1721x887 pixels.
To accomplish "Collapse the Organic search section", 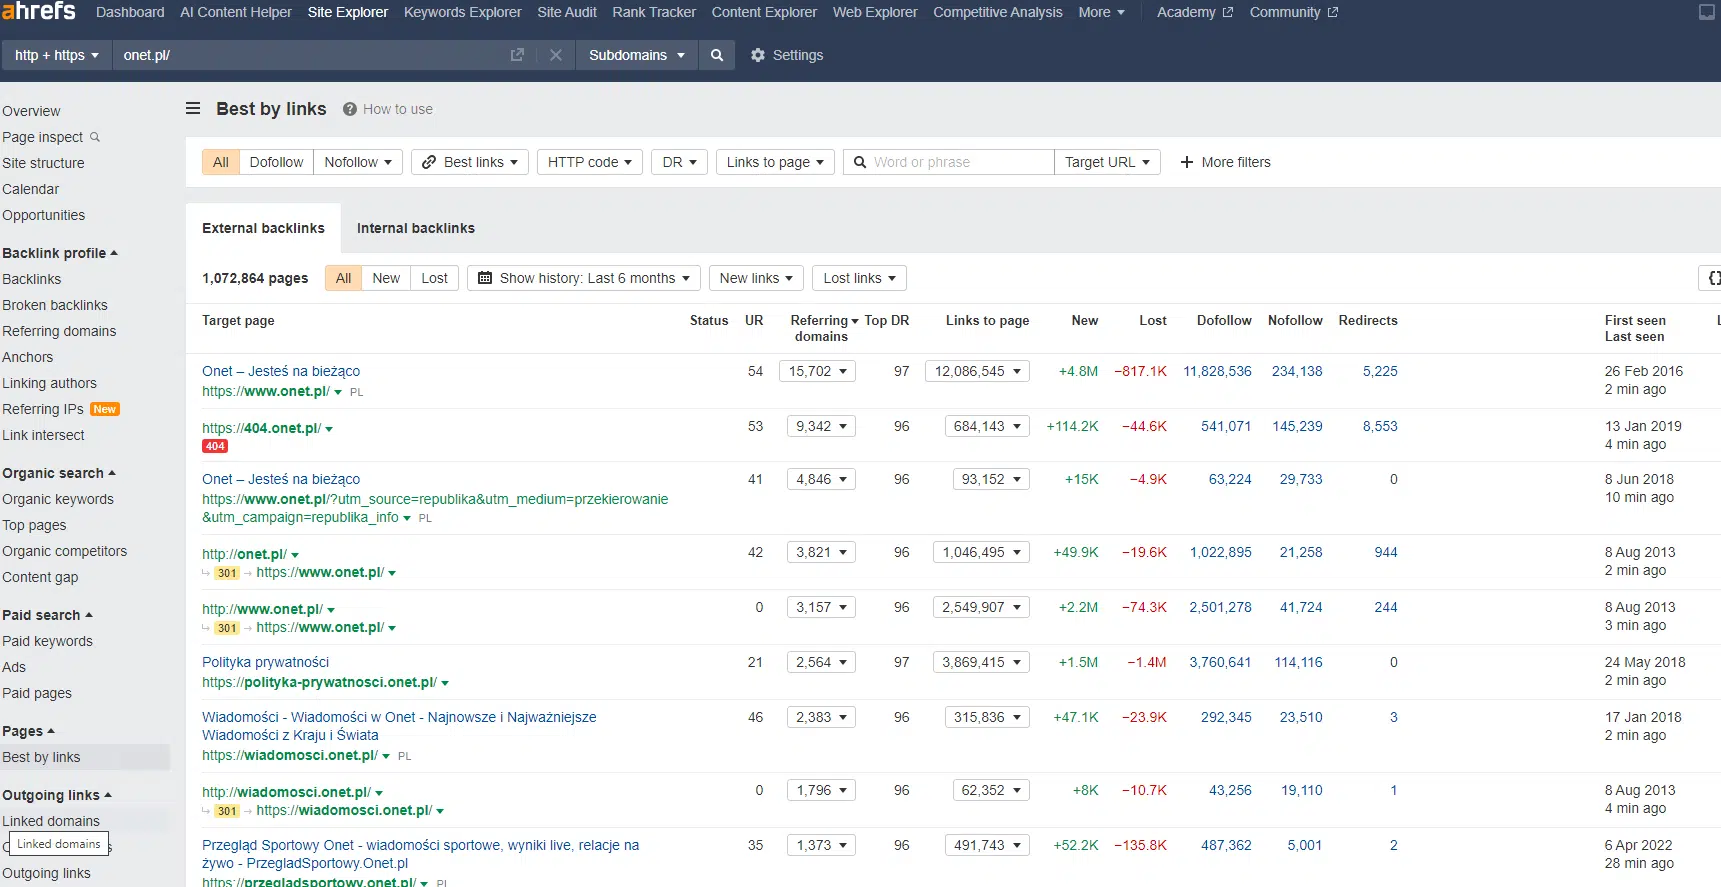I will (x=59, y=473).
